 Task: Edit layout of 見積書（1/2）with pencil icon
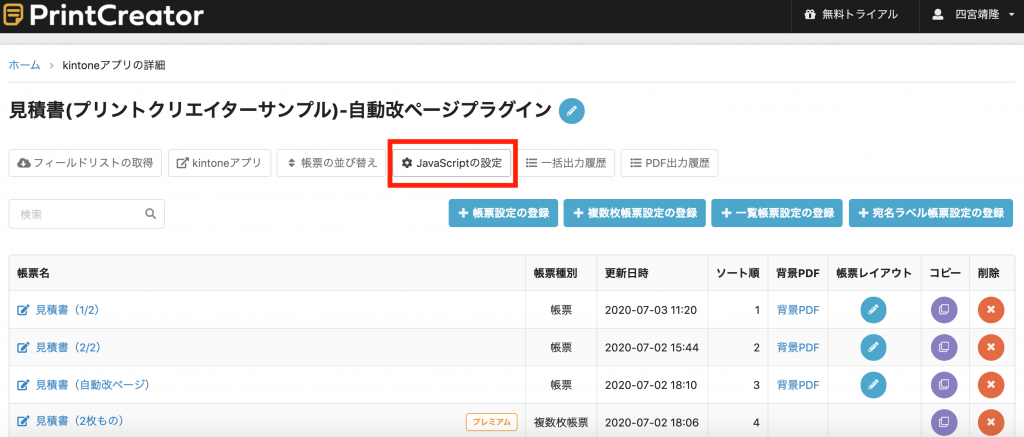(874, 310)
